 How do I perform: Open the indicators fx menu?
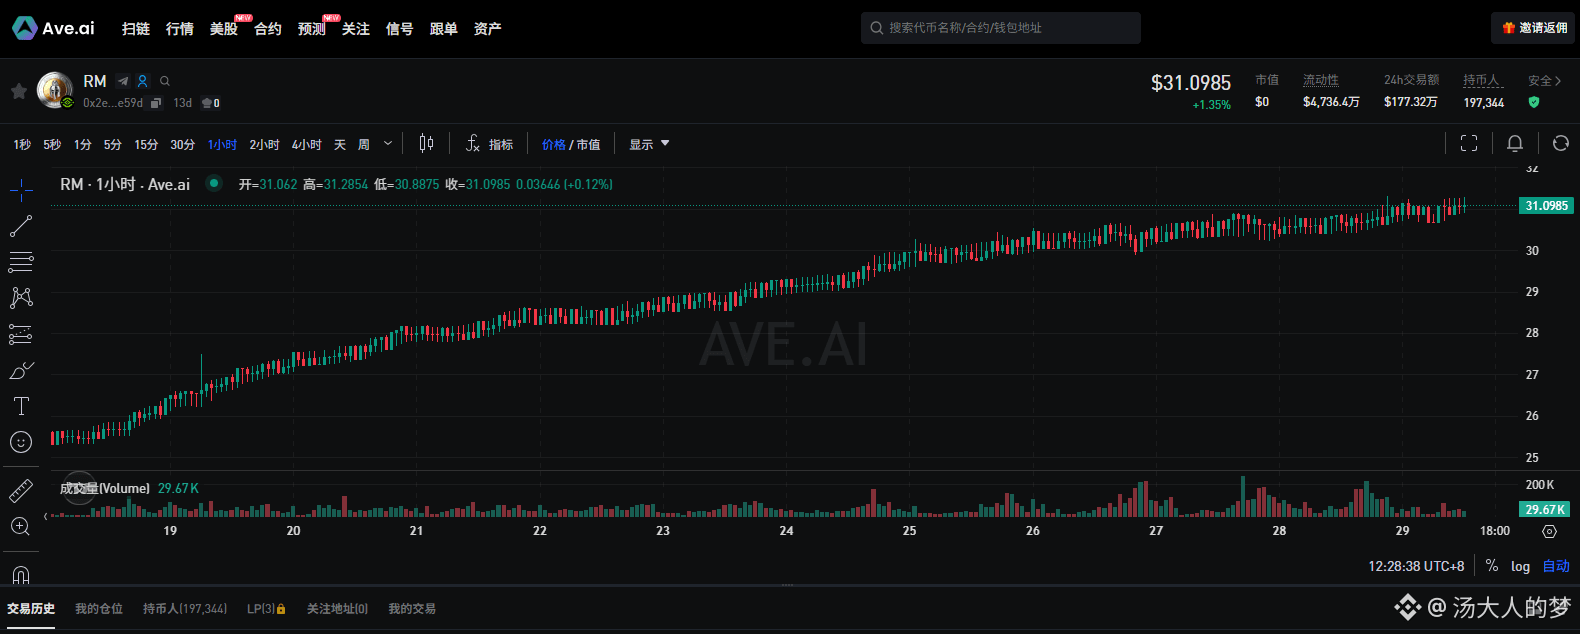point(489,144)
